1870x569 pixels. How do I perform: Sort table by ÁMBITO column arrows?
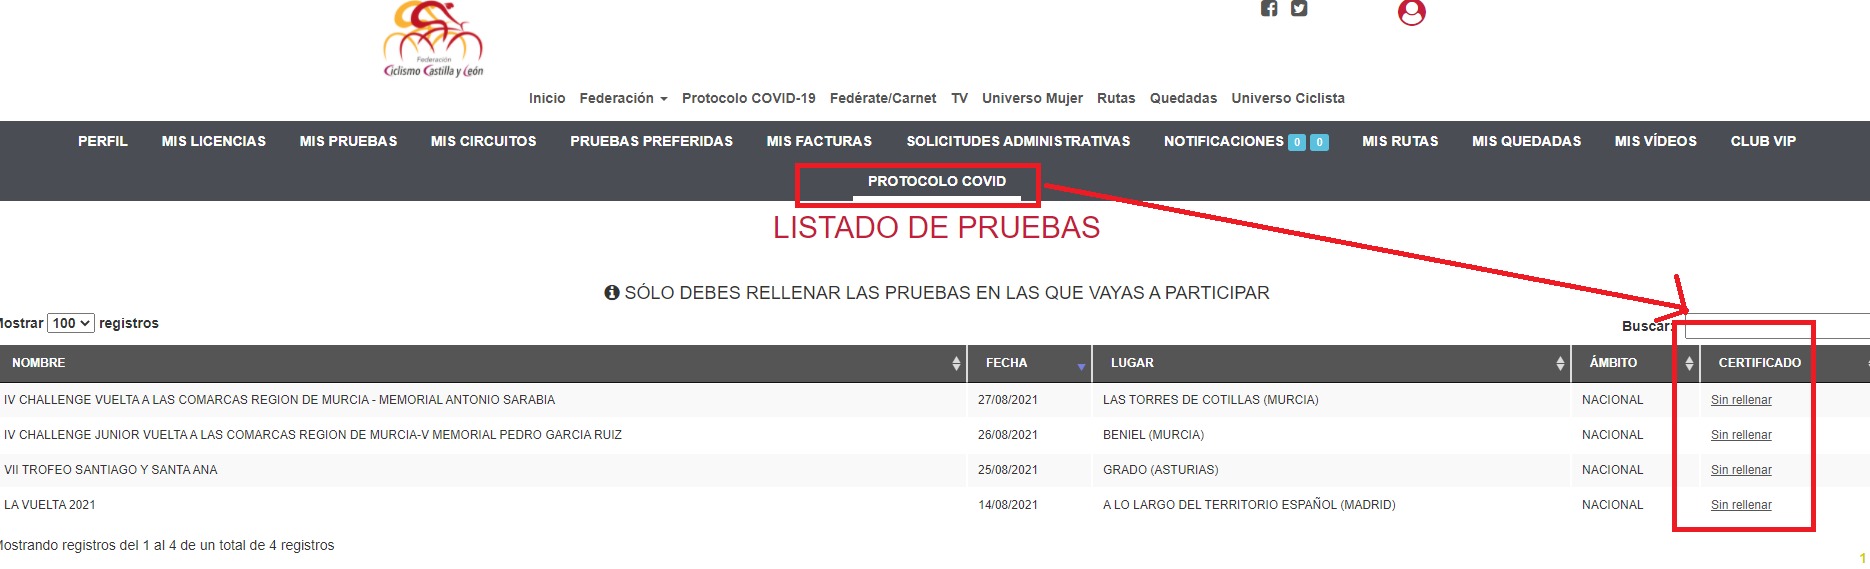(x=1689, y=364)
